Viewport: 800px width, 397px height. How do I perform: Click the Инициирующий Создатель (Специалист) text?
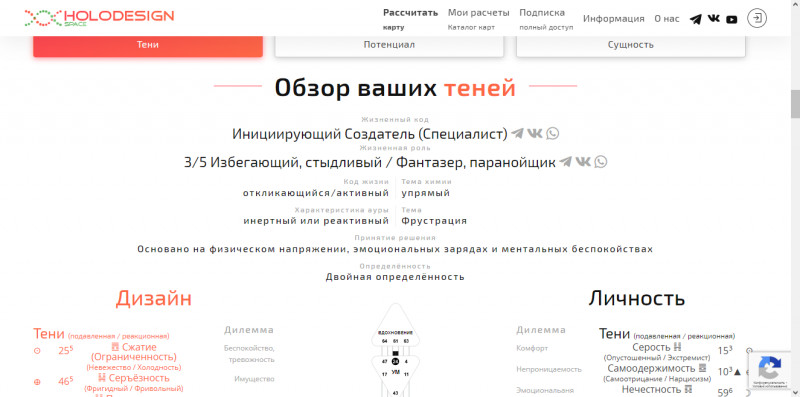tap(370, 134)
